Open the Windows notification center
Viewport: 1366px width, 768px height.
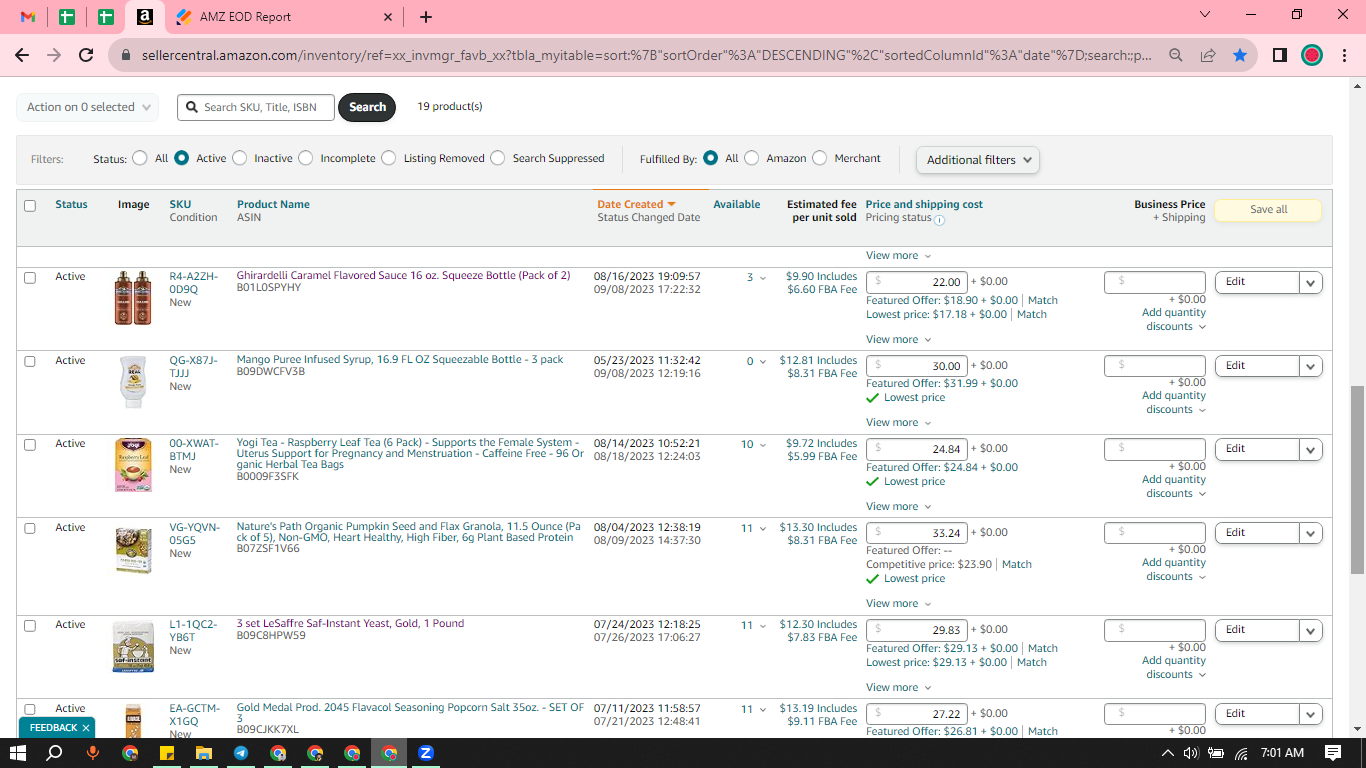pyautogui.click(x=1333, y=753)
